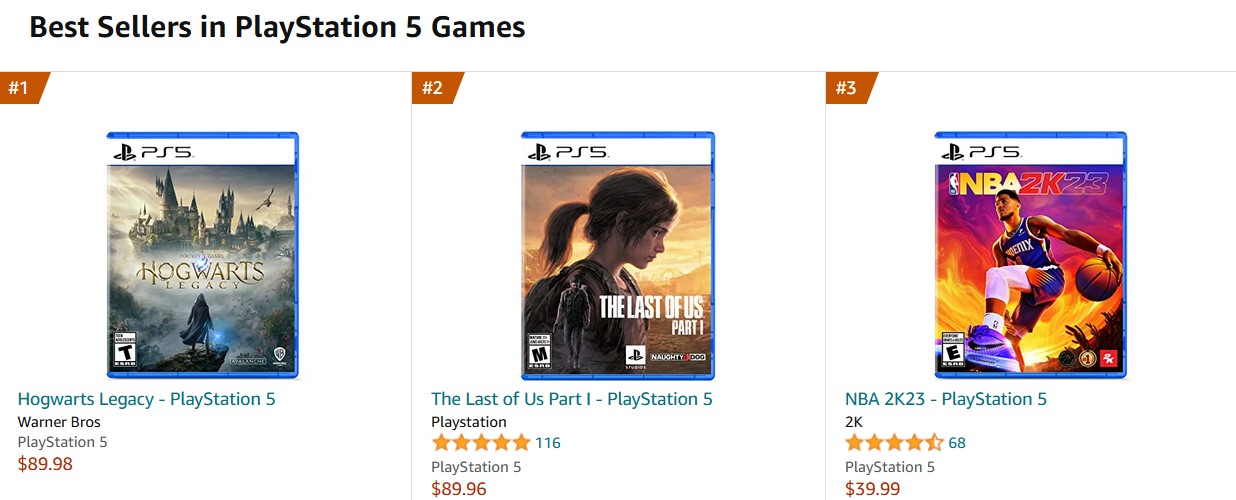The image size is (1236, 500).
Task: Click the #2 bestseller rank badge
Action: click(432, 88)
